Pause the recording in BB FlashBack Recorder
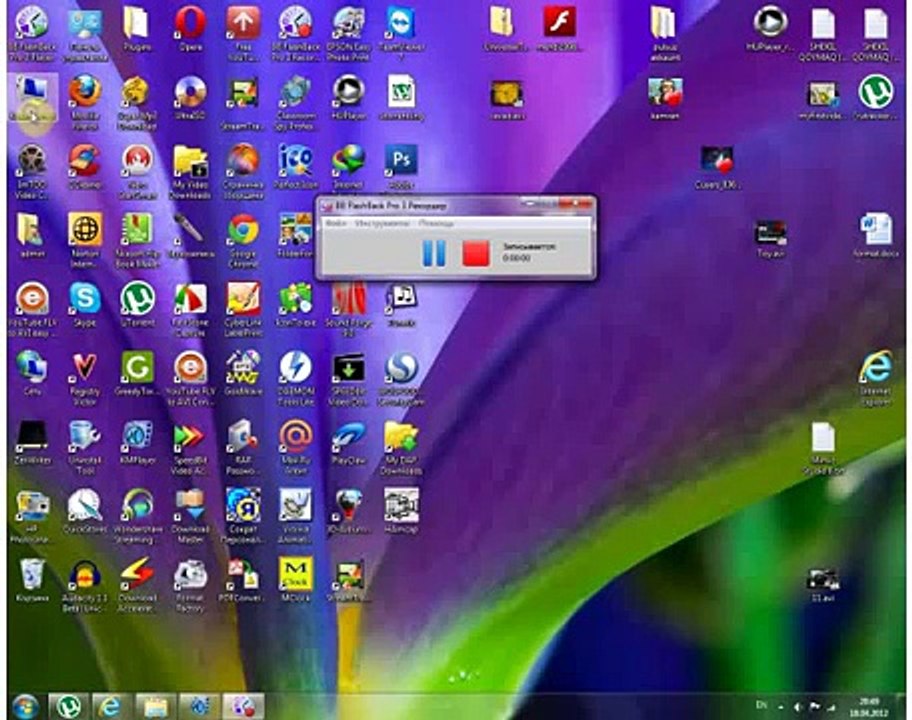The height and width of the screenshot is (720, 912). (434, 254)
